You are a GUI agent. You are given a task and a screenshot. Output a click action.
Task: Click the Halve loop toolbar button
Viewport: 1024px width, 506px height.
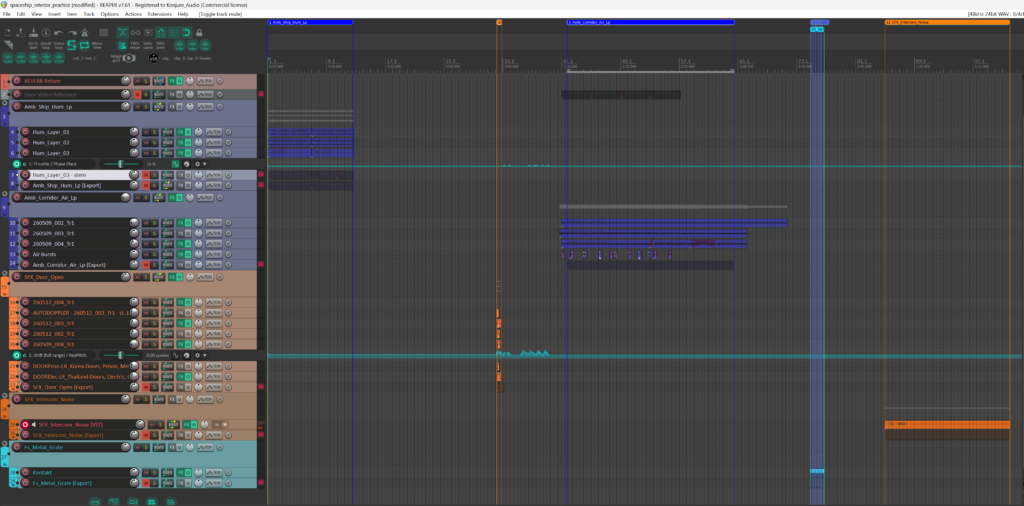tap(59, 45)
